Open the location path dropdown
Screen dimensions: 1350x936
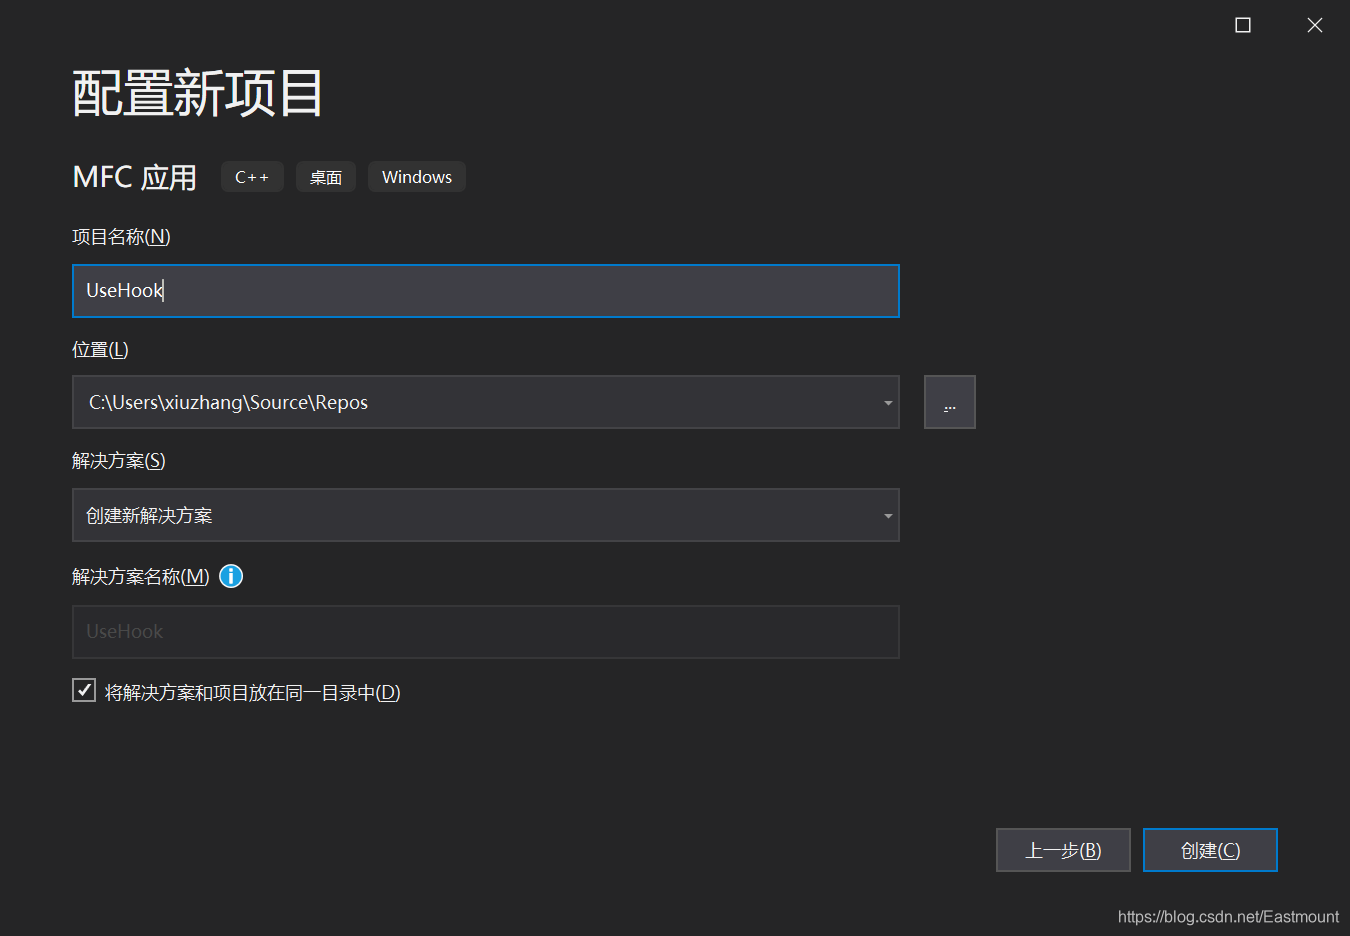pyautogui.click(x=887, y=403)
